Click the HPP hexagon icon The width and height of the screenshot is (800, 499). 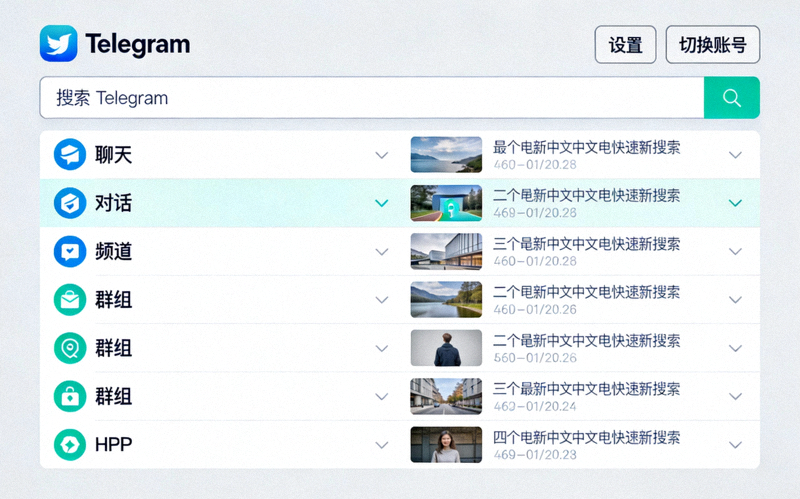tap(70, 444)
